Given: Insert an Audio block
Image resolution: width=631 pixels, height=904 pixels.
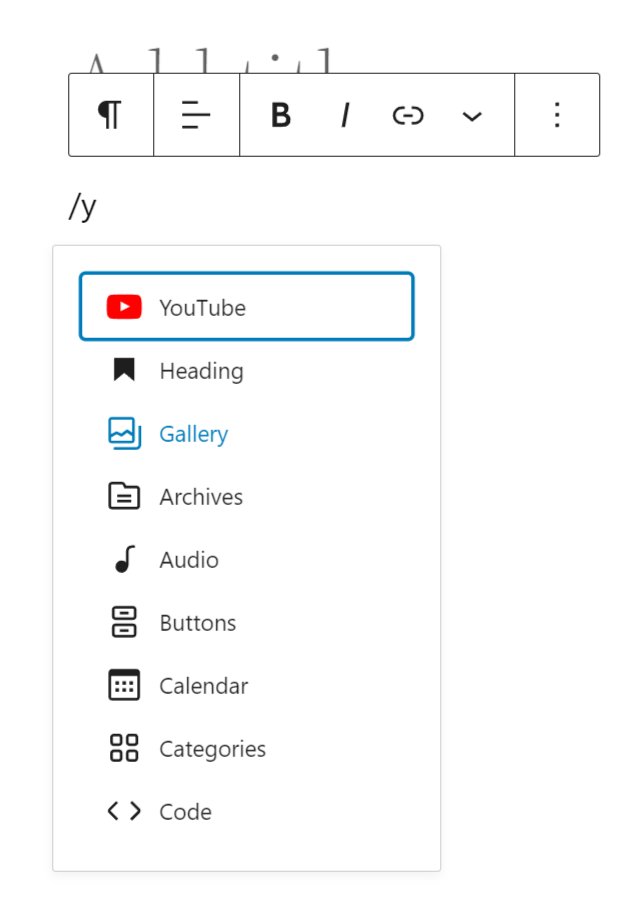Looking at the screenshot, I should coord(188,559).
